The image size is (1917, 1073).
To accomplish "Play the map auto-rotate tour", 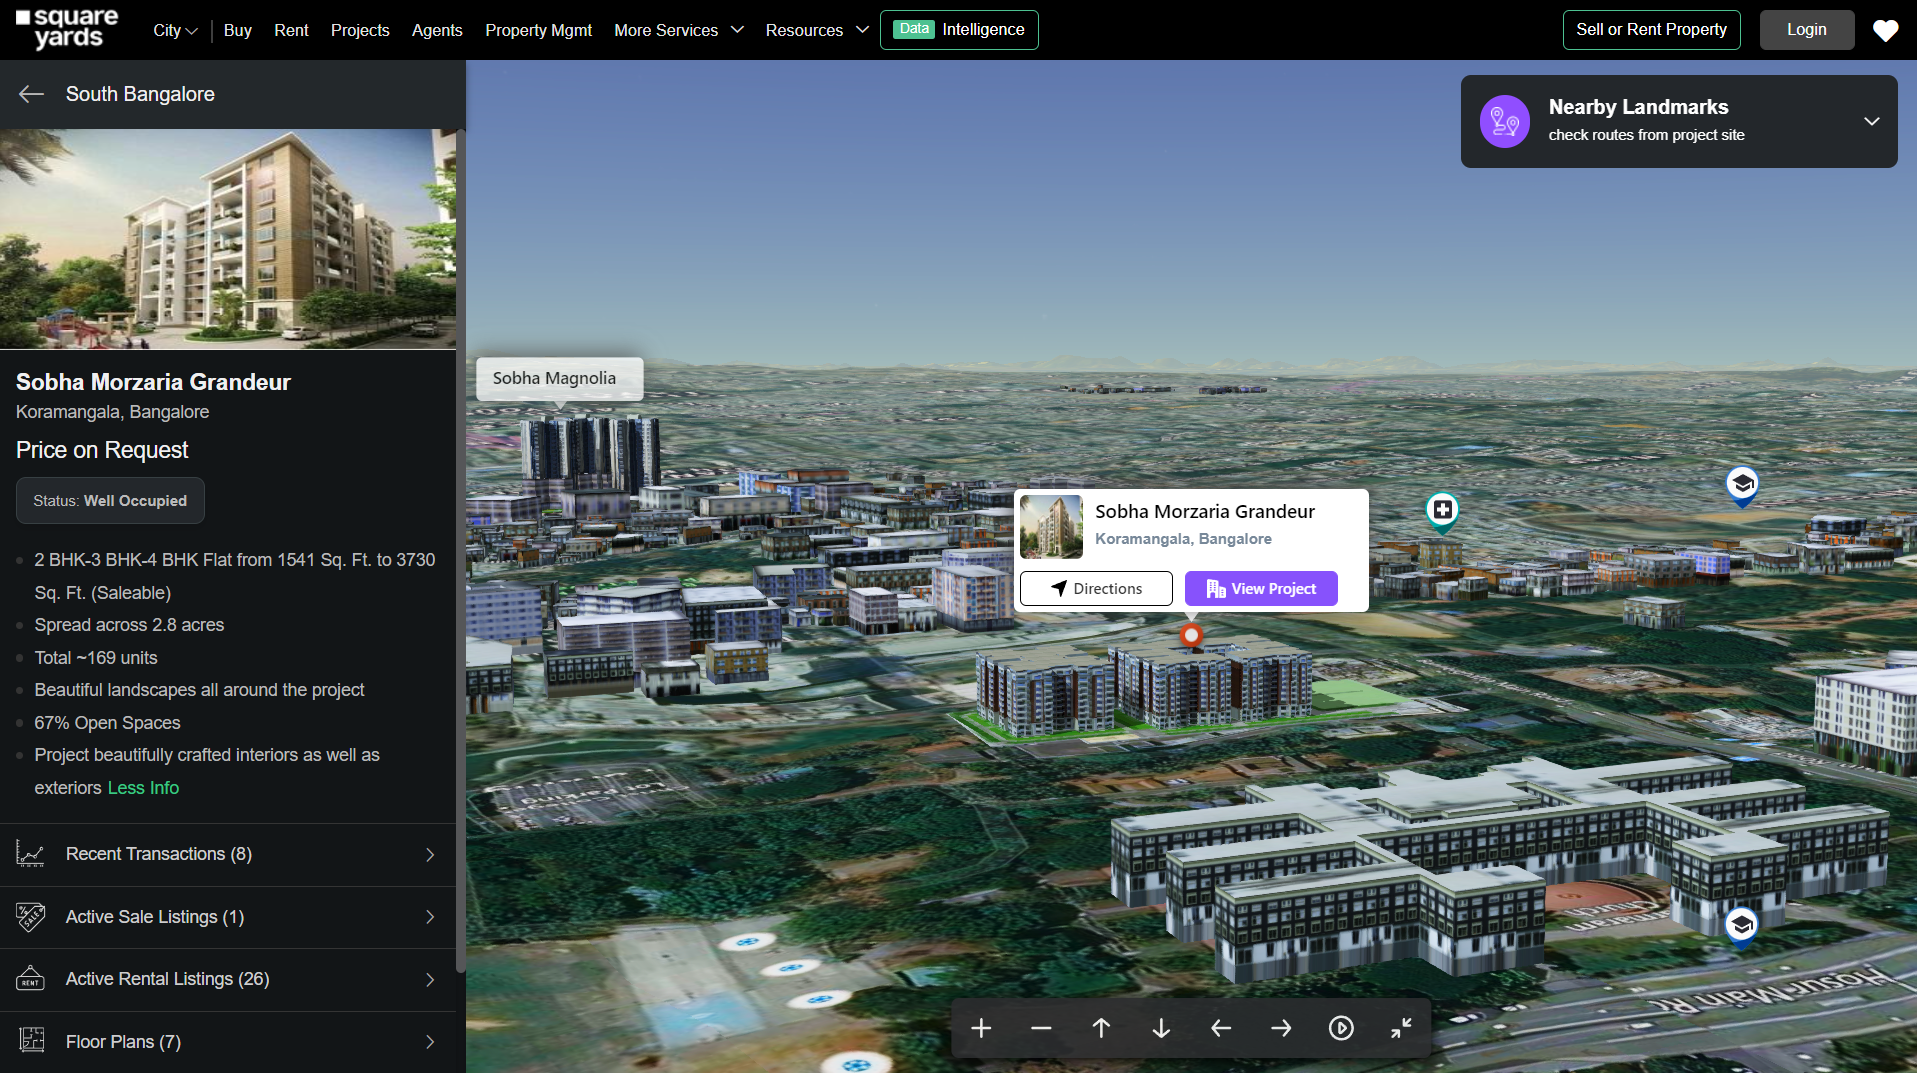I will coord(1341,1028).
